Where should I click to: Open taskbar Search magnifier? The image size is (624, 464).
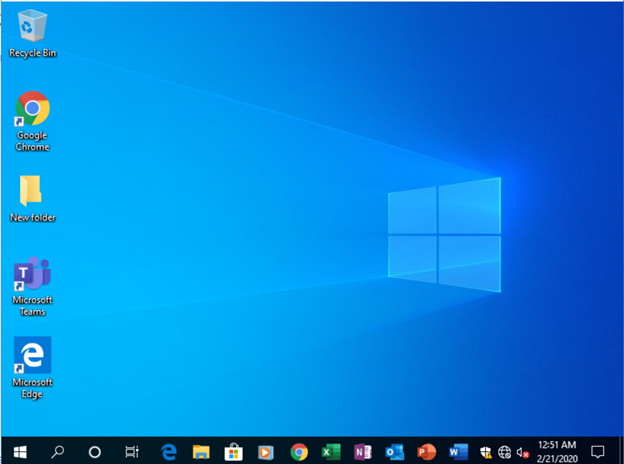click(x=58, y=452)
